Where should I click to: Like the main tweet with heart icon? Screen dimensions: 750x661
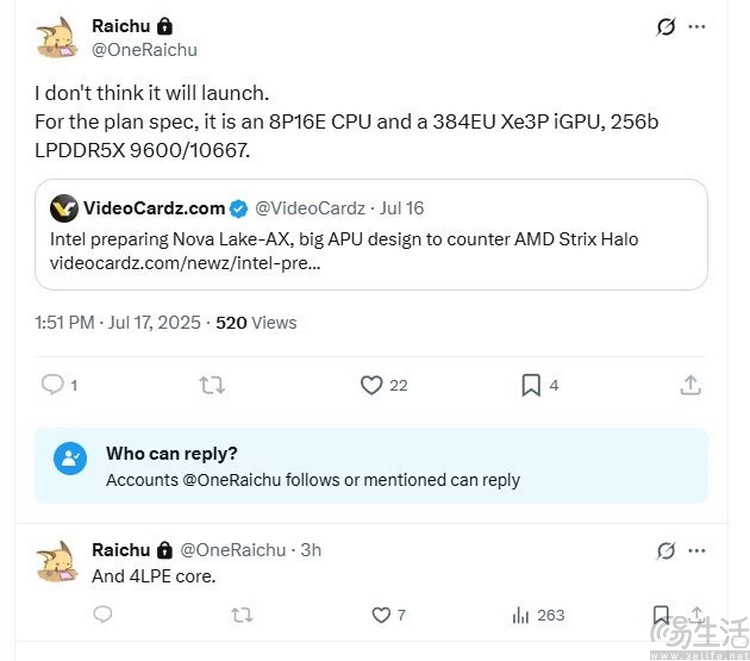[x=372, y=385]
